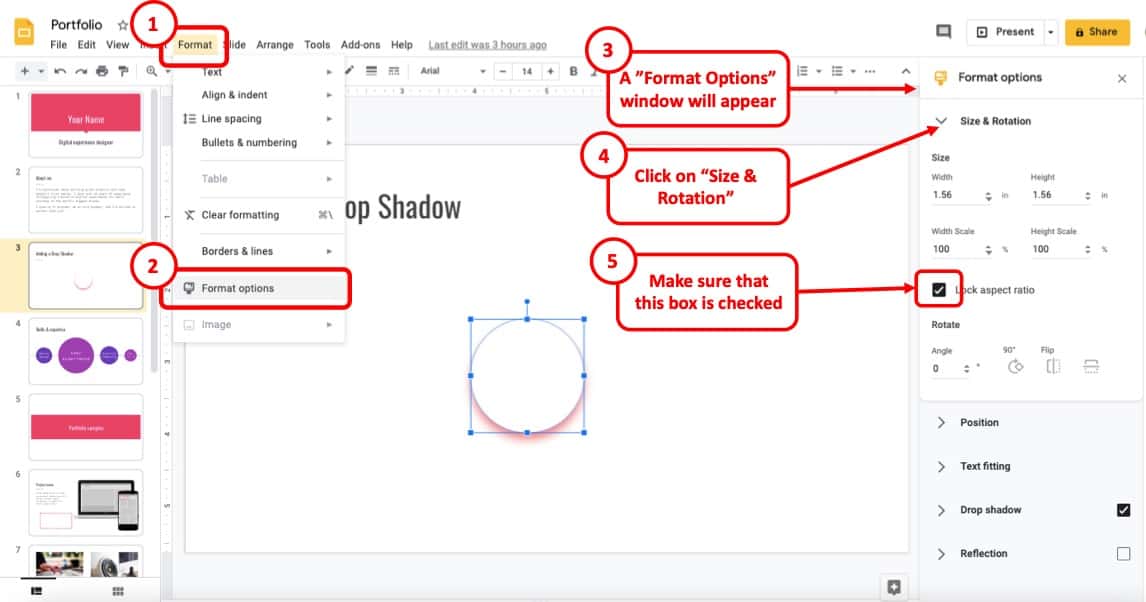Open the Bullets & numbering submenu
Viewport: 1146px width, 602px height.
pos(259,142)
